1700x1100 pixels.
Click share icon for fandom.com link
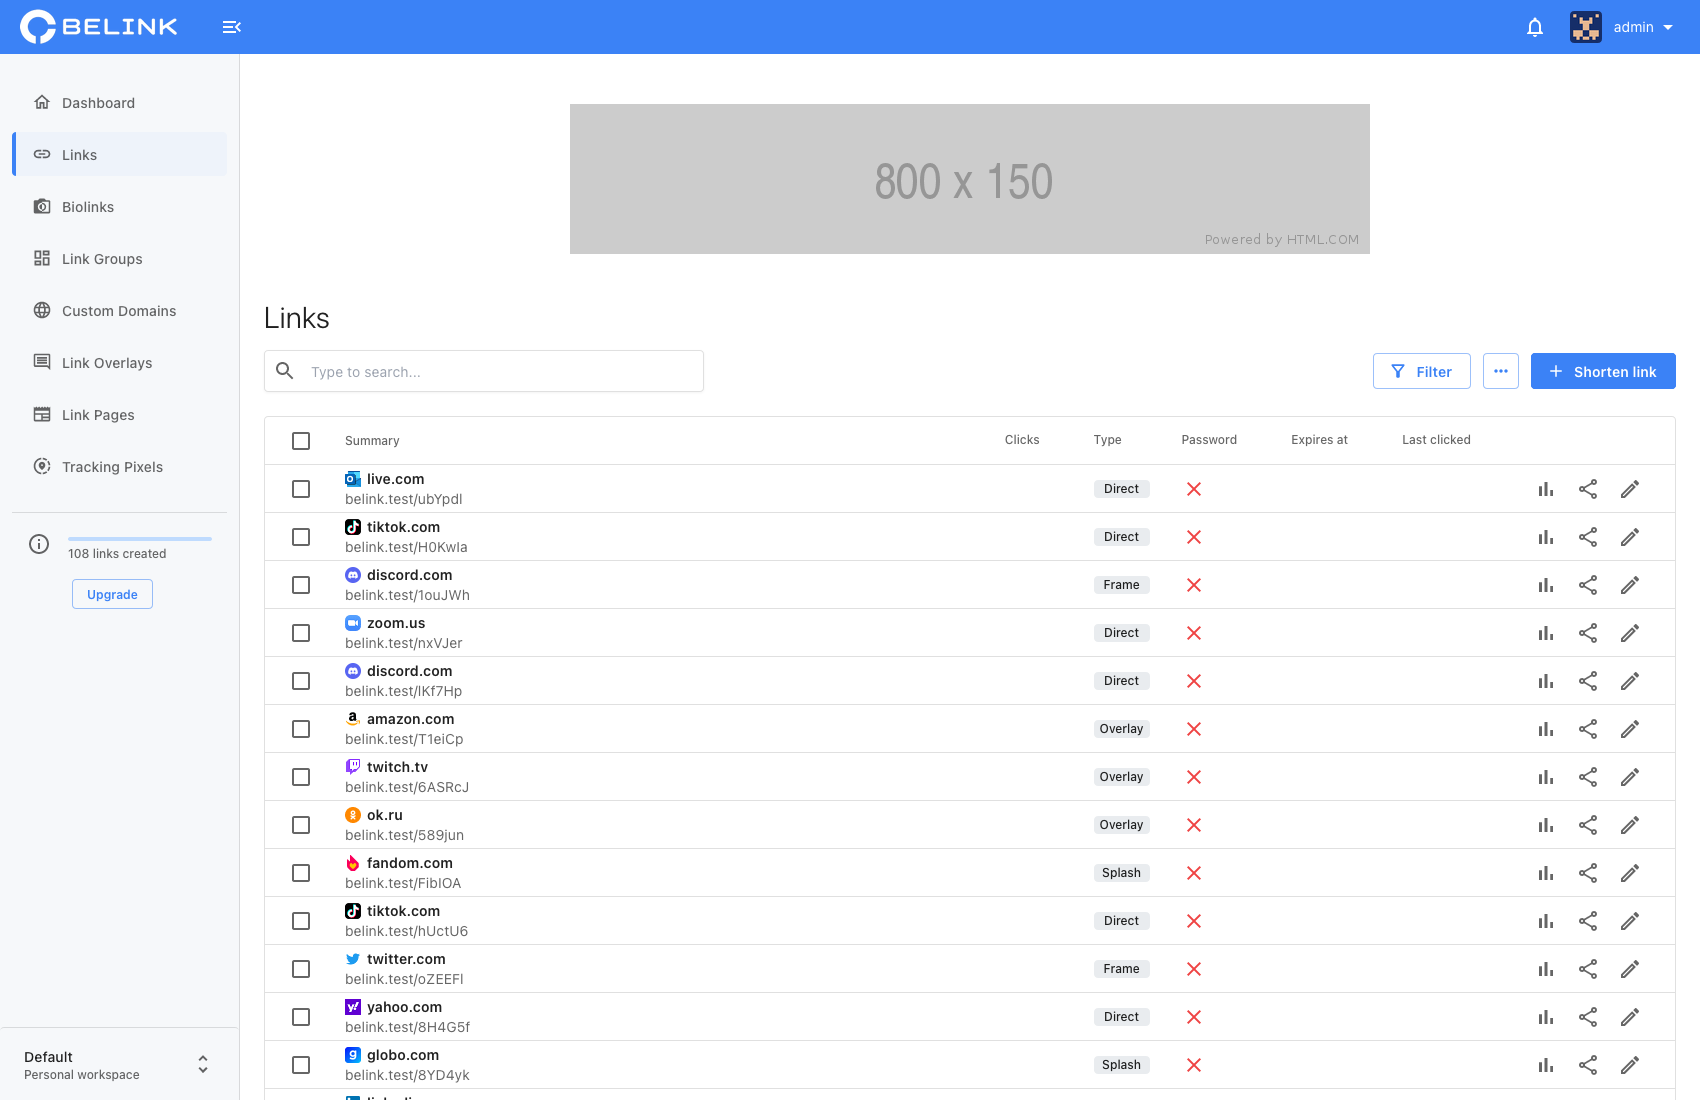click(x=1588, y=873)
